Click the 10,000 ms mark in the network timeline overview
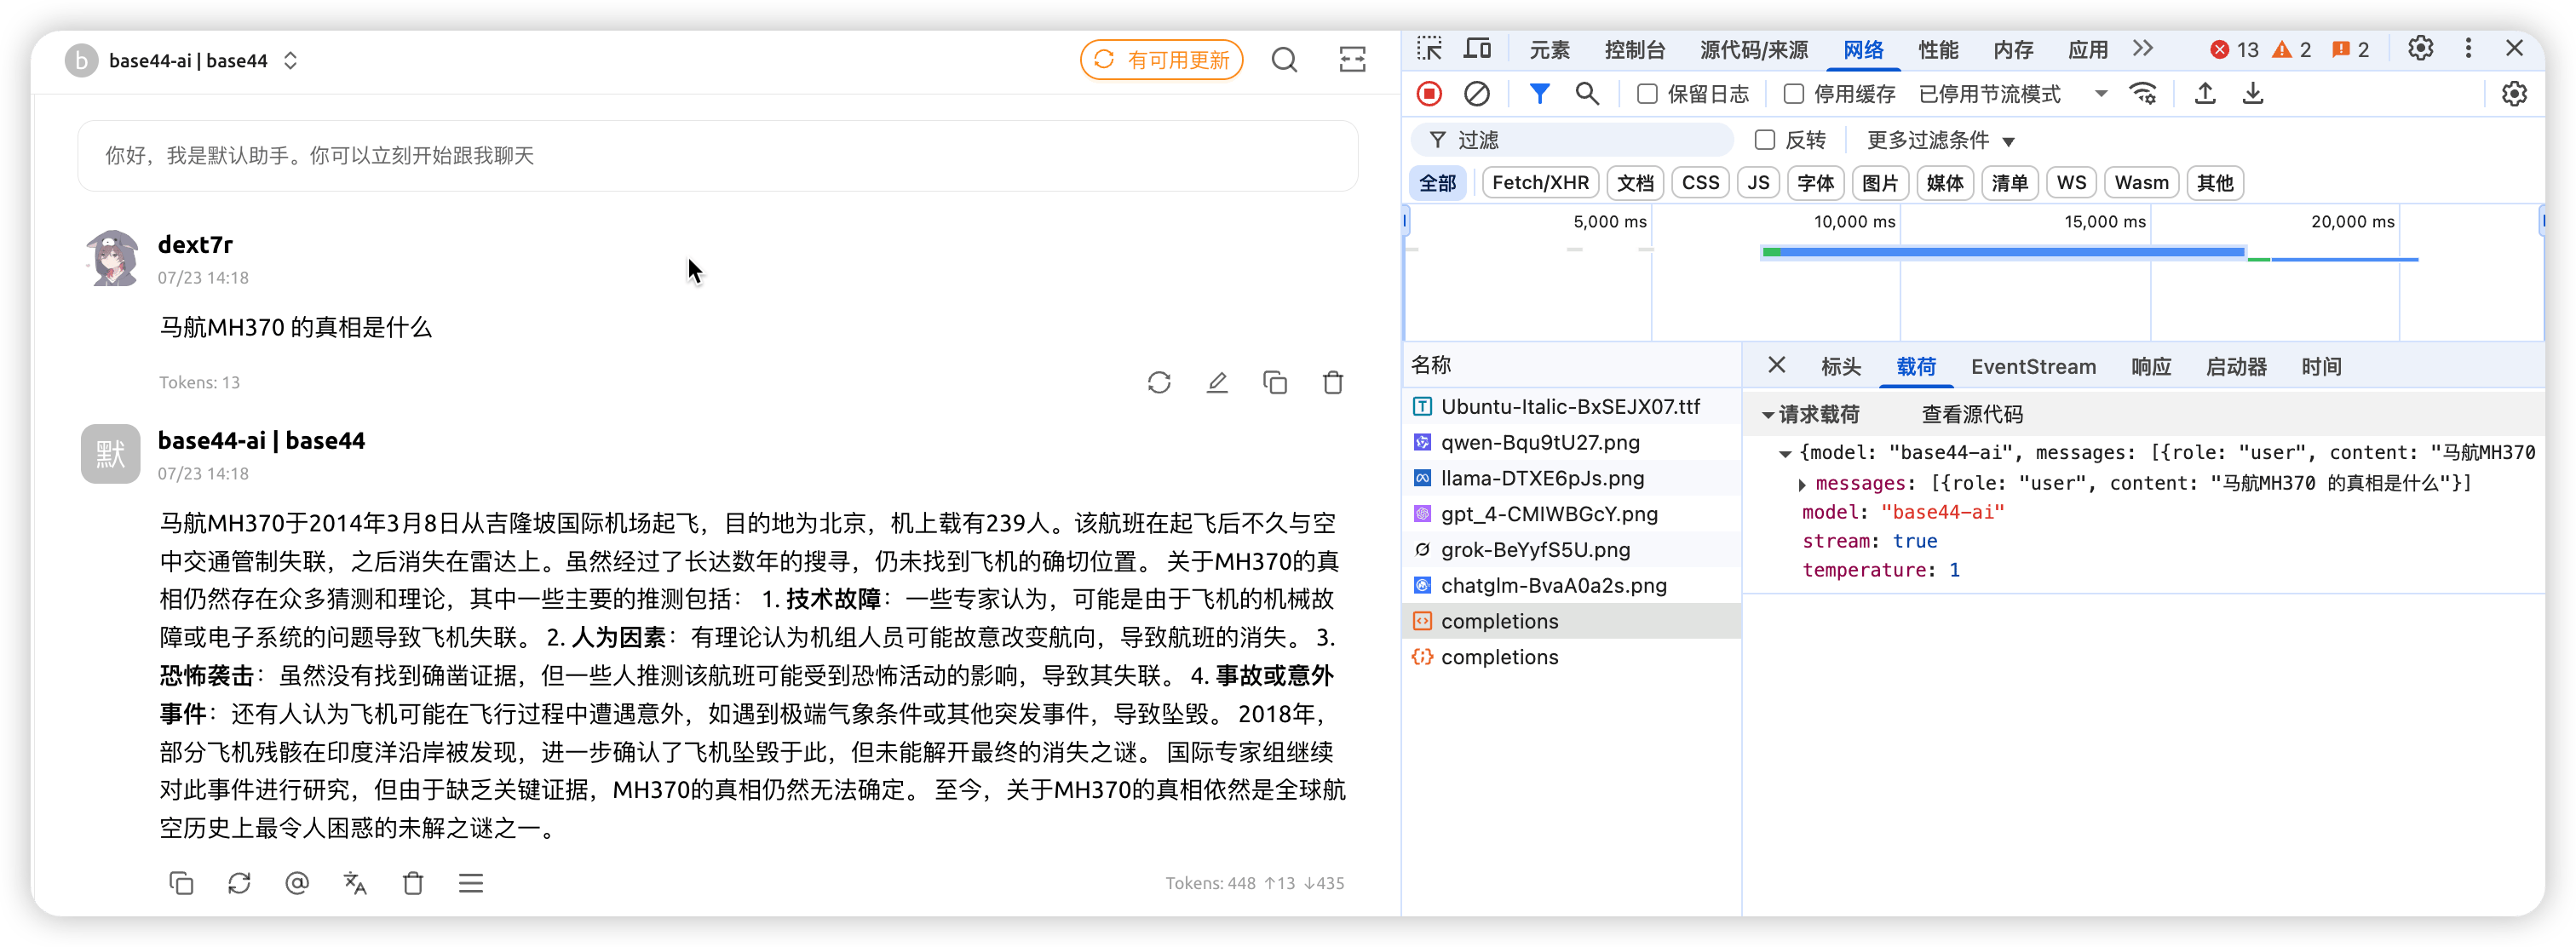This screenshot has height=947, width=2576. click(1854, 222)
